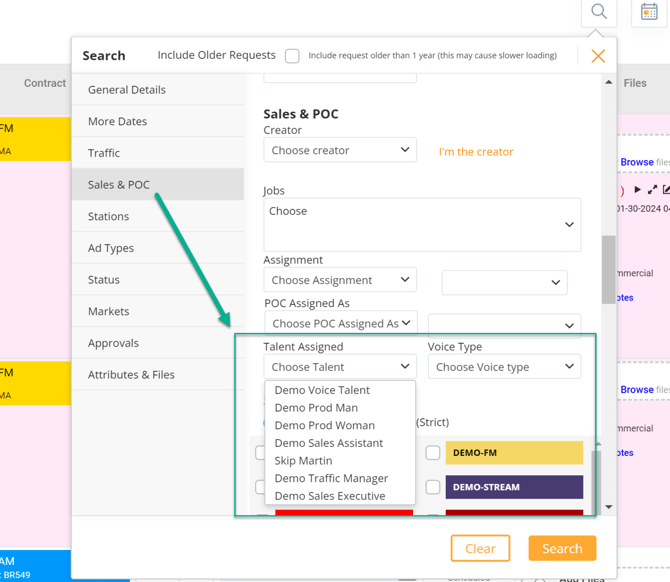670x582 pixels.
Task: Select Demo Traffic Manager option
Action: pos(340,478)
